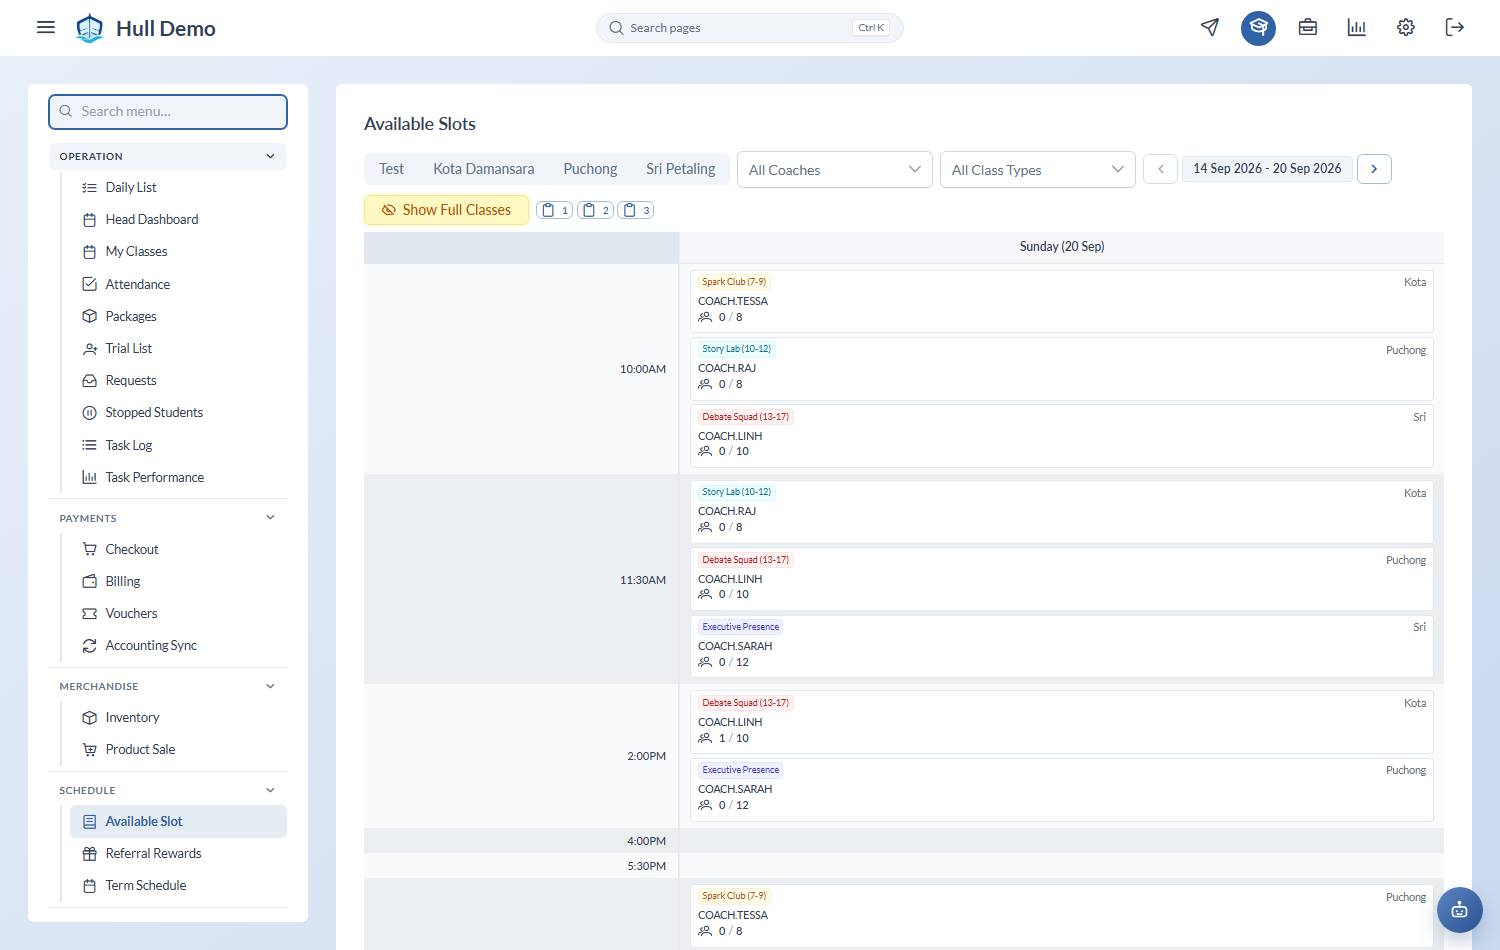Collapse the Schedule menu section
Viewport: 1500px width, 950px height.
[168, 790]
